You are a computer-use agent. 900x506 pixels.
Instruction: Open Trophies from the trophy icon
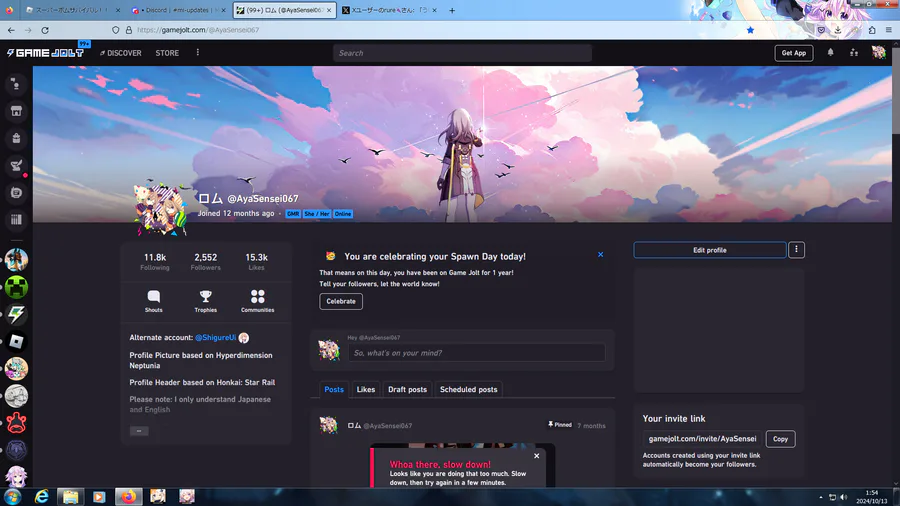click(205, 301)
